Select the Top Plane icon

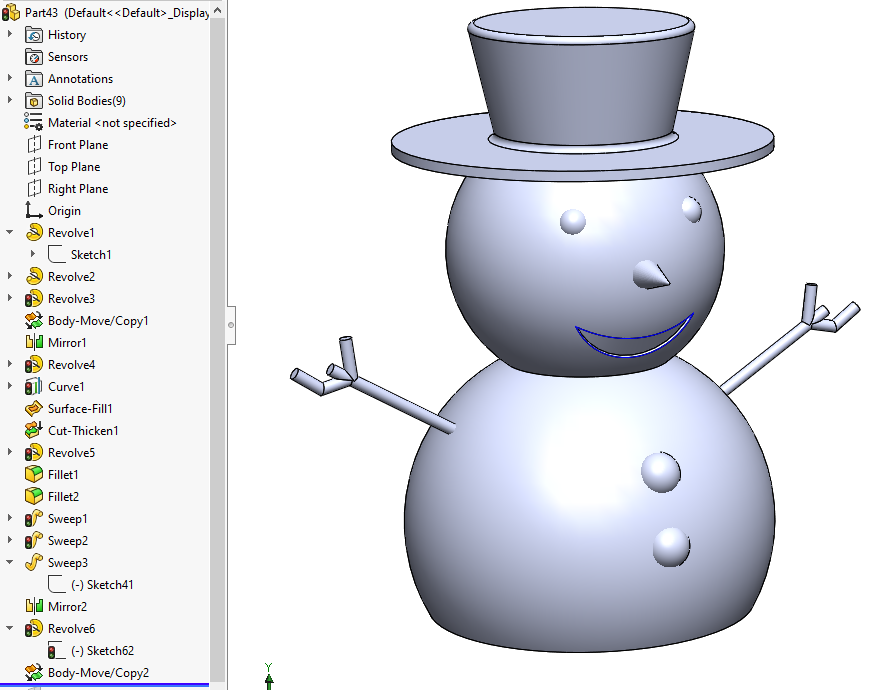(34, 167)
